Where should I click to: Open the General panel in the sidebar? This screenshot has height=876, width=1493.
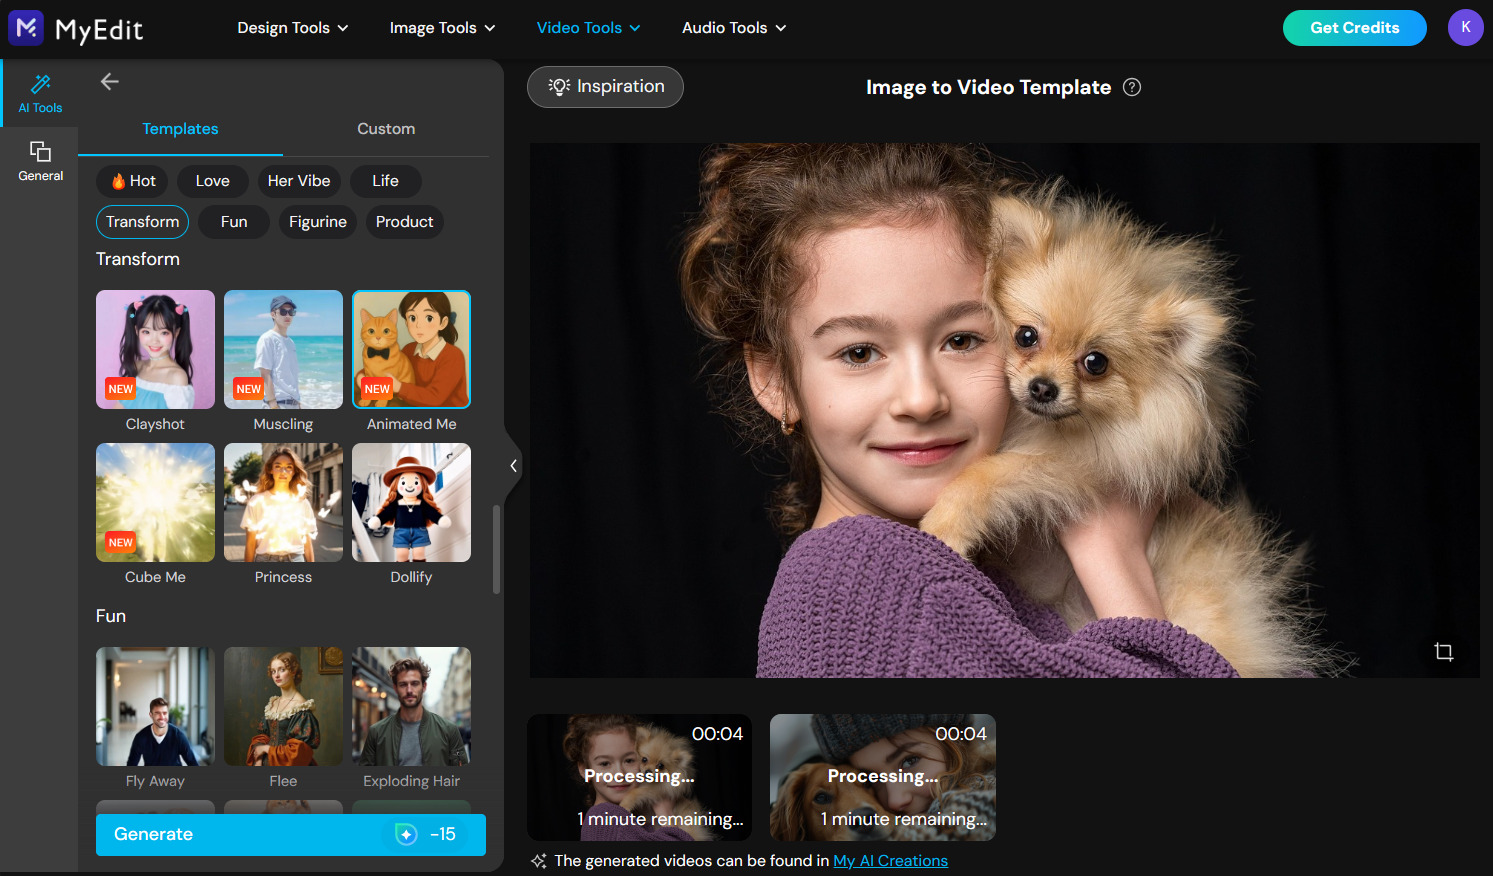tap(40, 160)
